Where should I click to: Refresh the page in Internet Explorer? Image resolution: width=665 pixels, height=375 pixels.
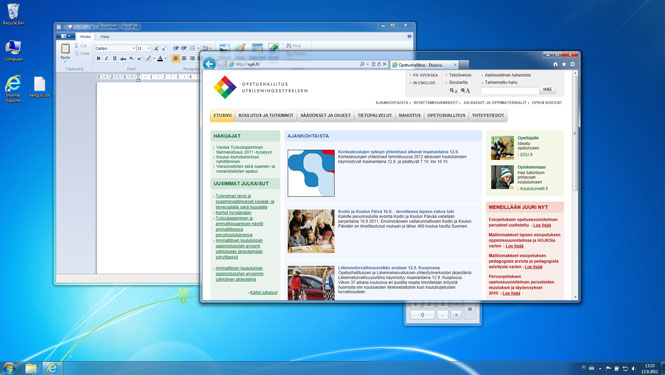tap(379, 64)
